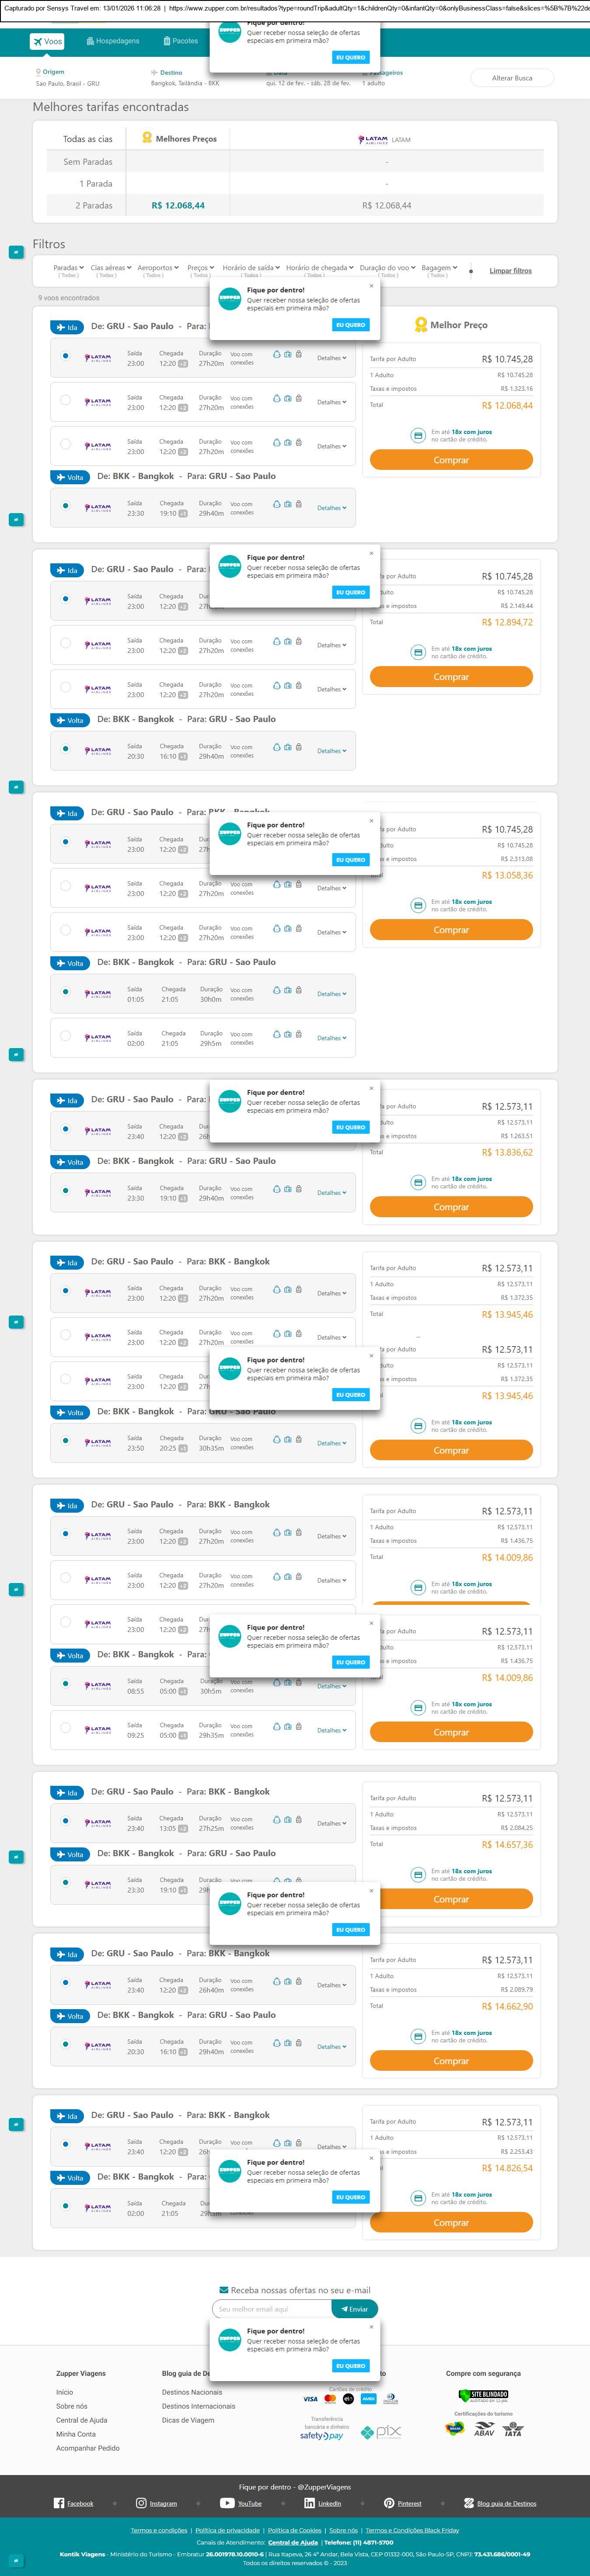Open the Pinterest icon in footer
Image resolution: width=590 pixels, height=2576 pixels.
pos(389,2503)
